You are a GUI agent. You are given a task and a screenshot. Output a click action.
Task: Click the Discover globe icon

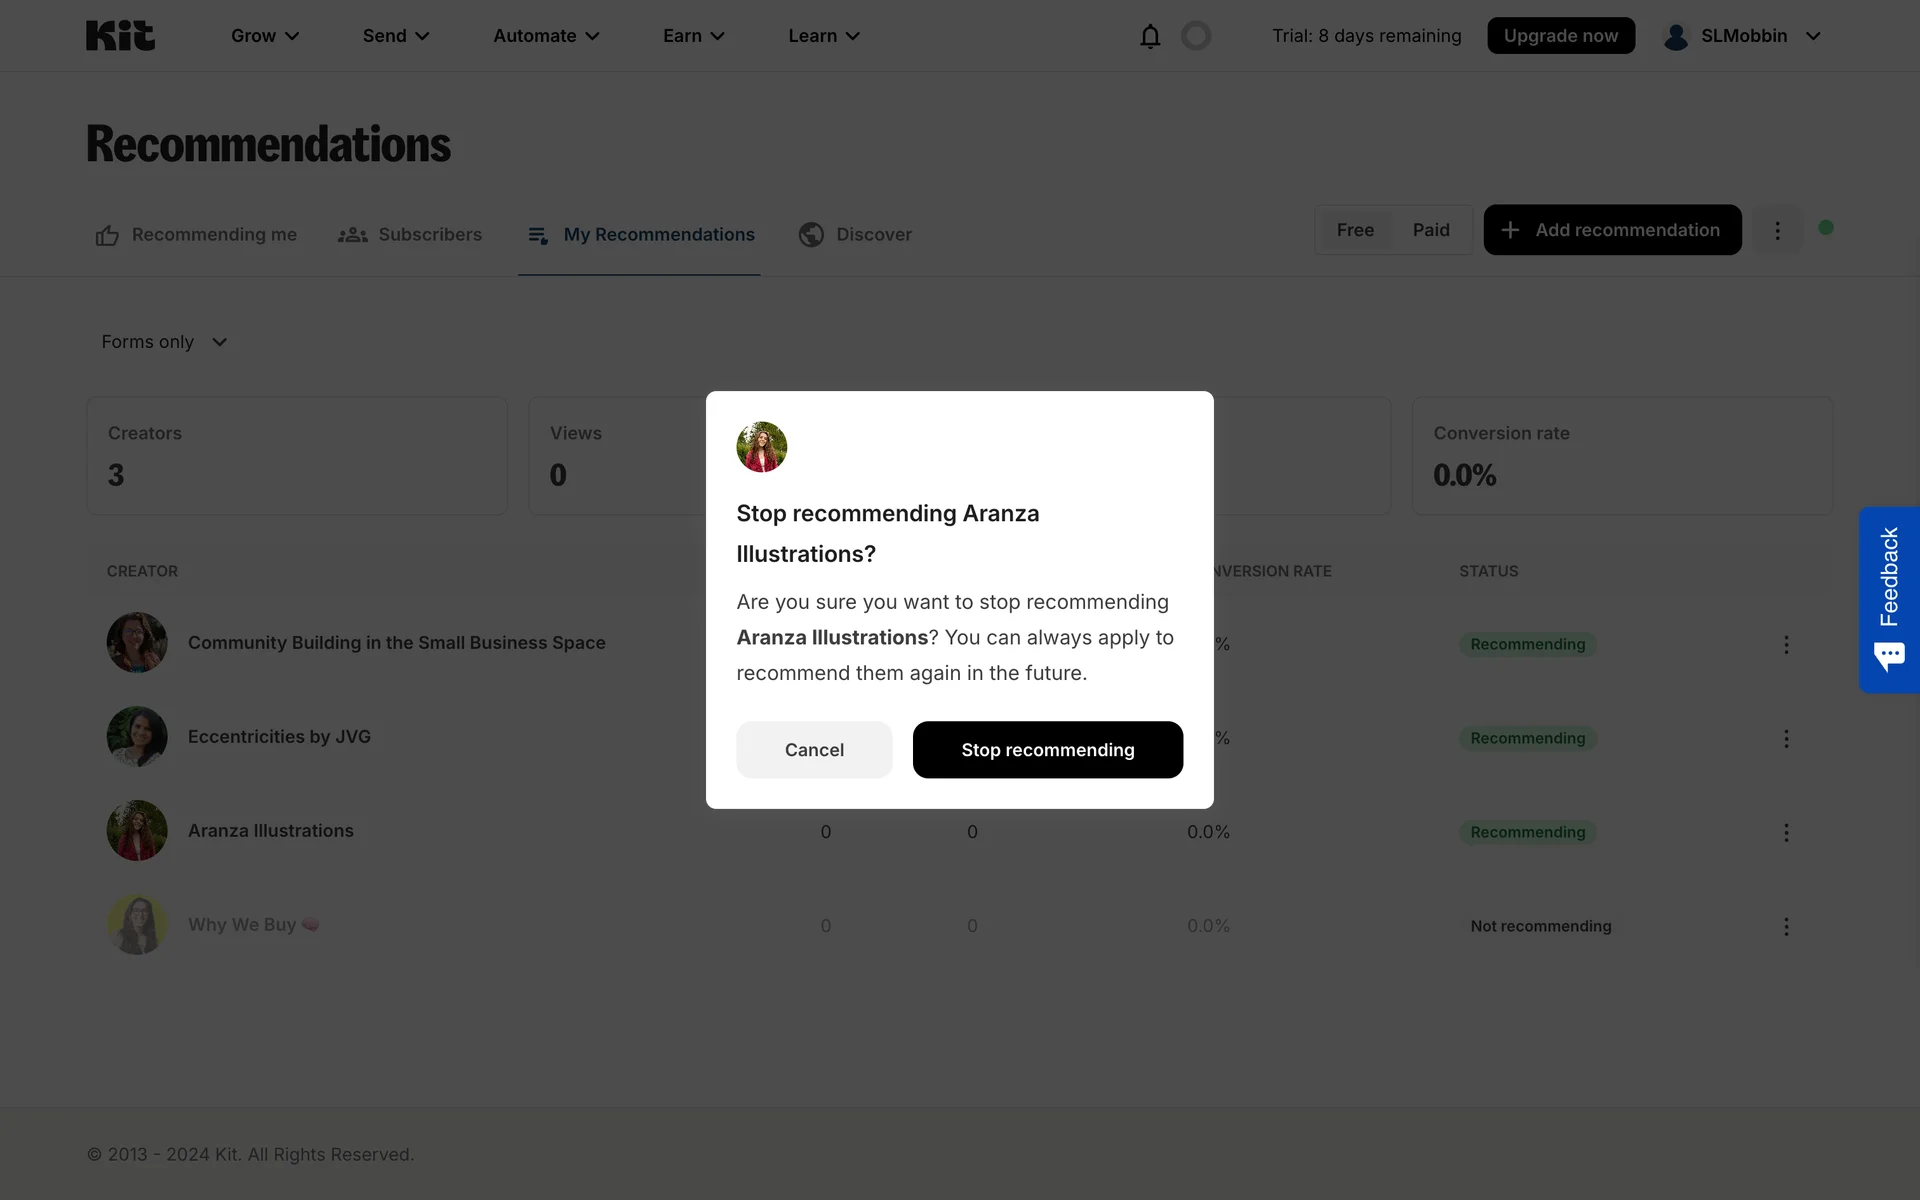pos(811,234)
